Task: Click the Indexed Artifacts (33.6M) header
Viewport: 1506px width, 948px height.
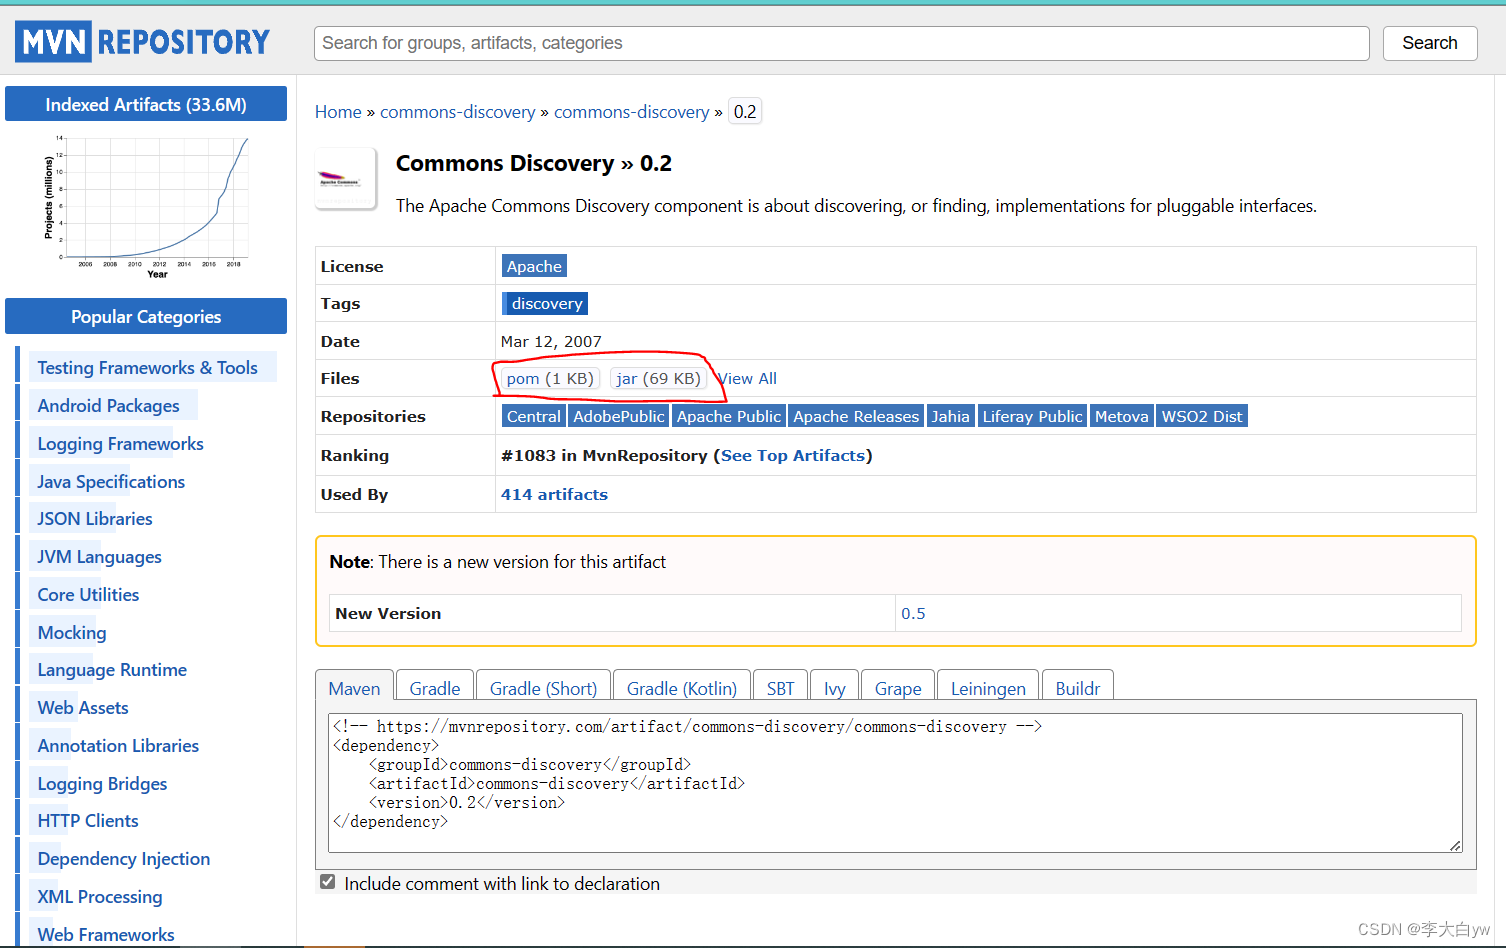Action: click(x=146, y=104)
